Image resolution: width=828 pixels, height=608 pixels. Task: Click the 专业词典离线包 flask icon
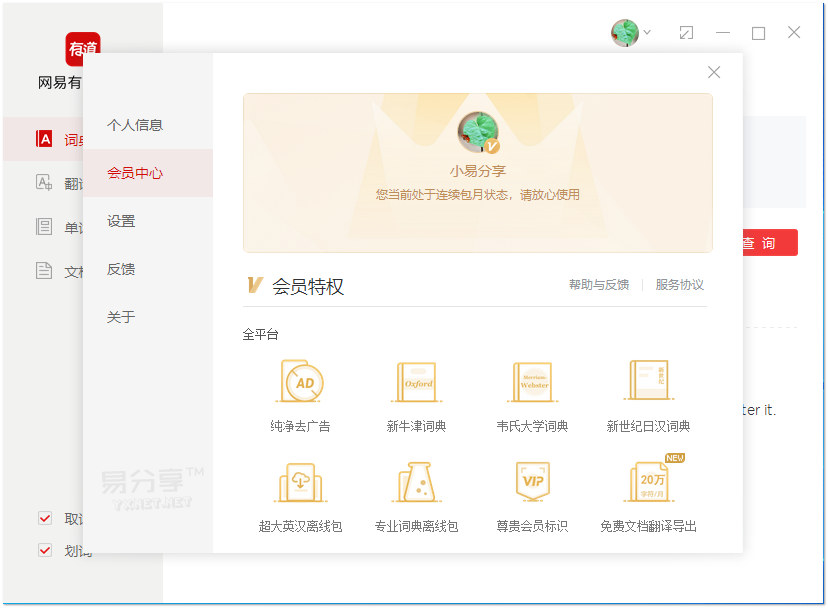tap(416, 485)
